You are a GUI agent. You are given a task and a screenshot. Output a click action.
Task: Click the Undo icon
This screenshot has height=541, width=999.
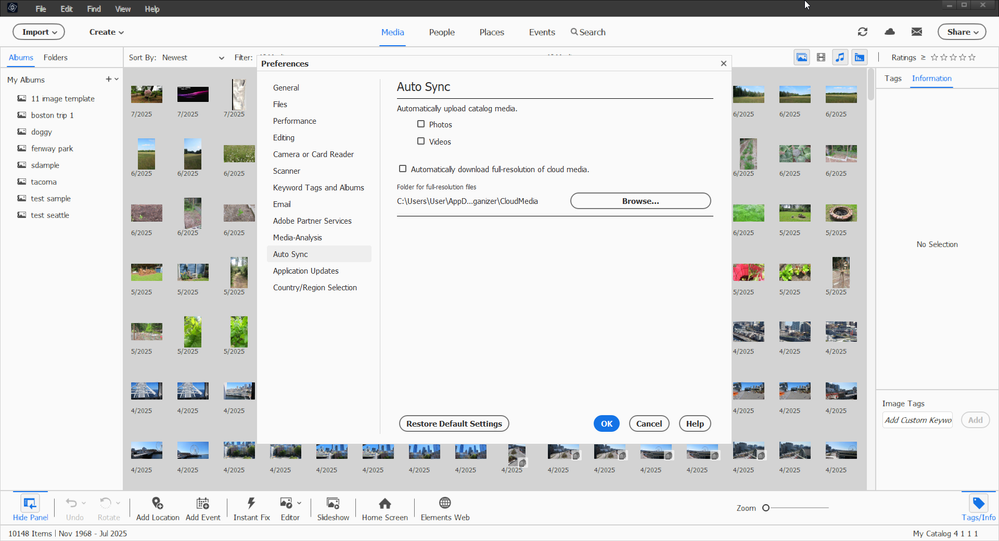pyautogui.click(x=71, y=503)
